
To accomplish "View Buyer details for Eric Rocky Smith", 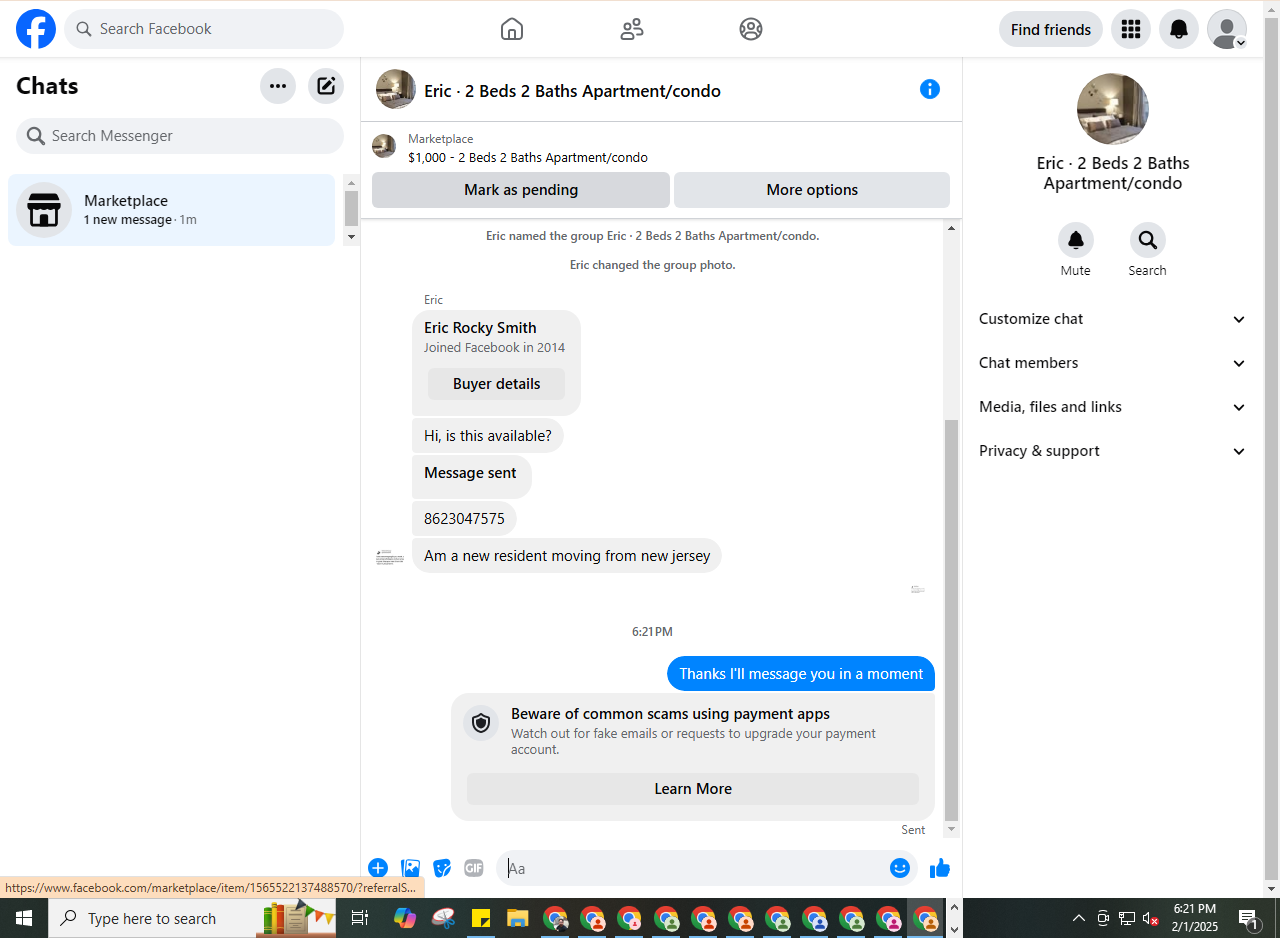I will point(496,384).
